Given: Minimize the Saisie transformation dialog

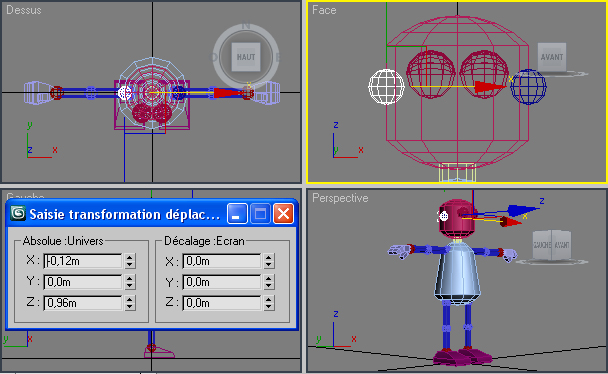Looking at the screenshot, I should [237, 214].
